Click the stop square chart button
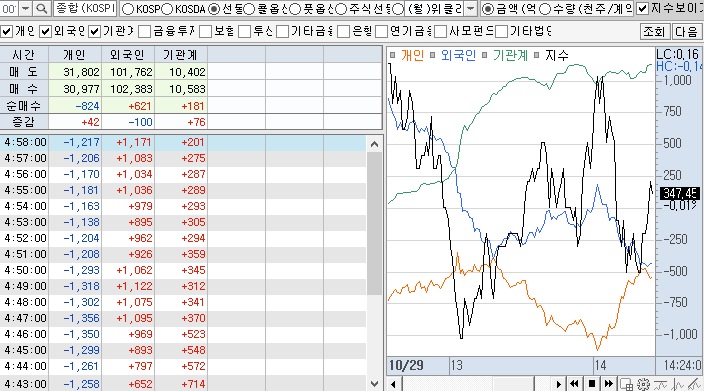704x391 pixels. point(592,384)
